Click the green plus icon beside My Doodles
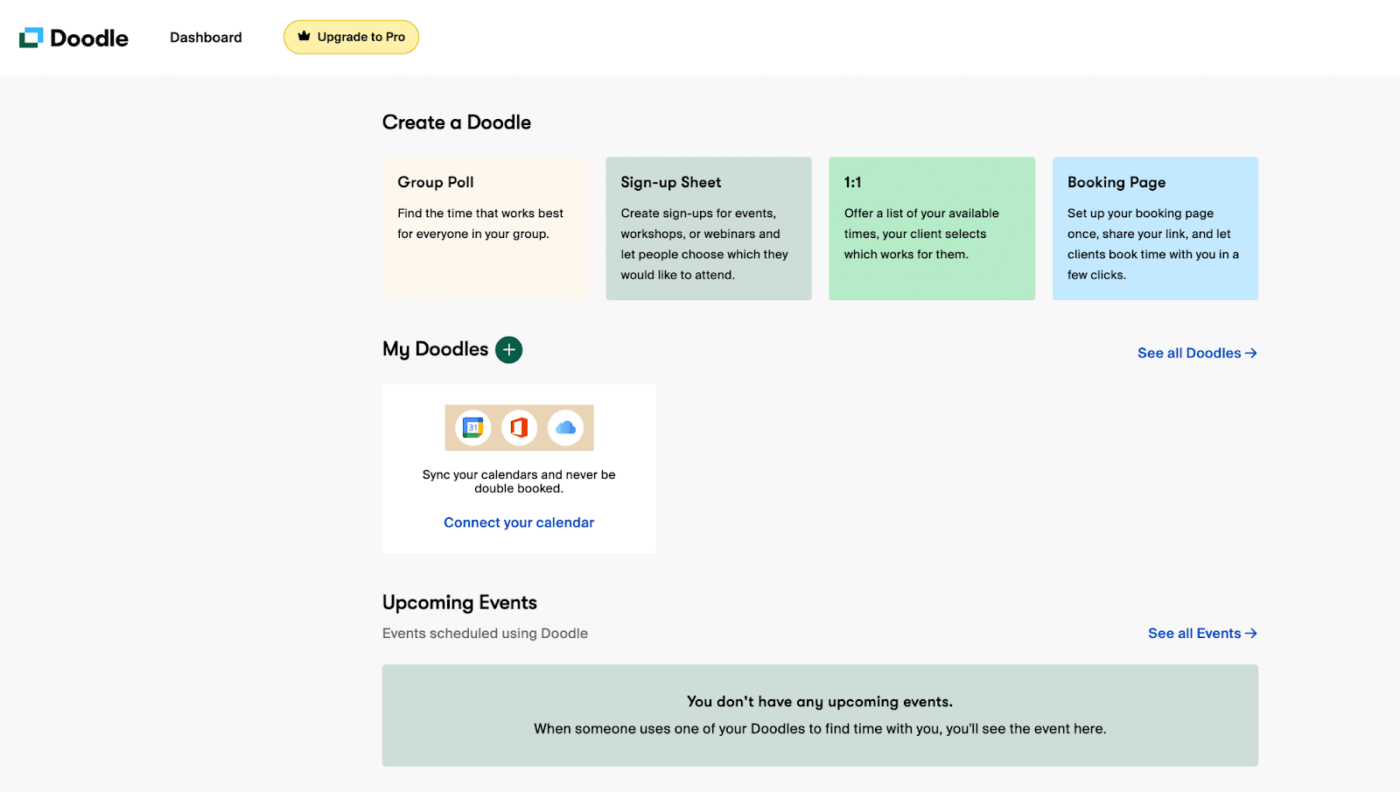Screen dimensions: 1400x792 (509, 349)
